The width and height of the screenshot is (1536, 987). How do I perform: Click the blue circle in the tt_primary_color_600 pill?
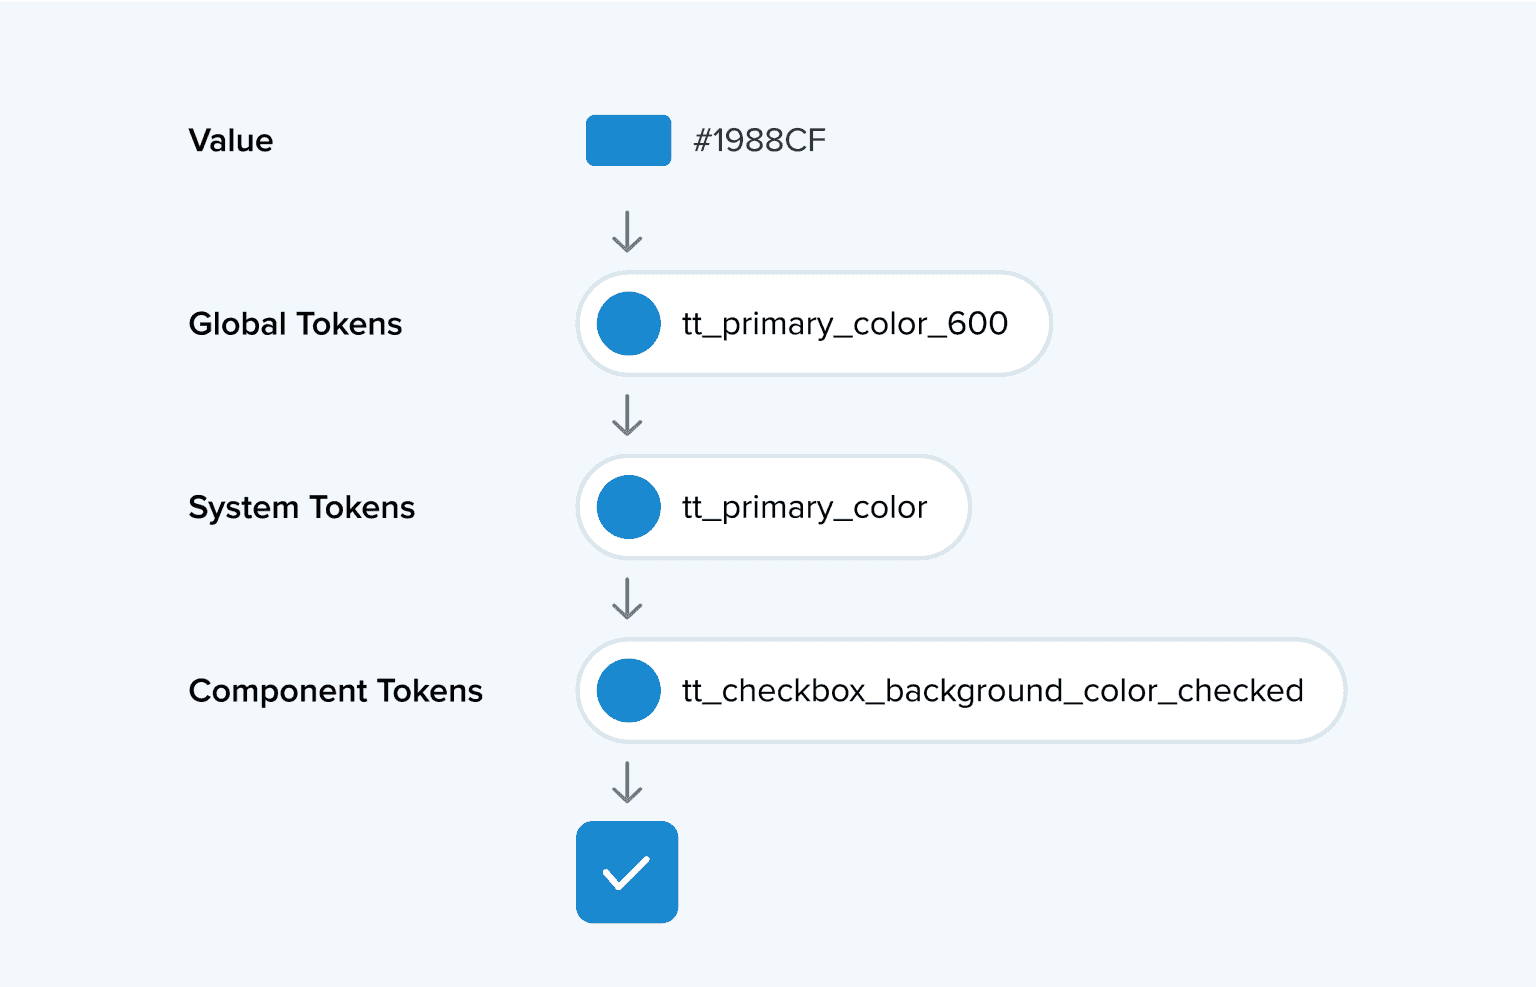pyautogui.click(x=629, y=324)
